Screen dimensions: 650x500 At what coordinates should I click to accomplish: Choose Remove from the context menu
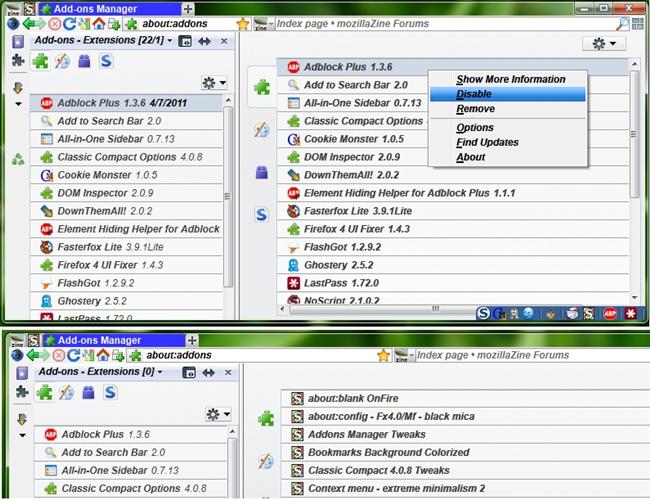coord(507,109)
